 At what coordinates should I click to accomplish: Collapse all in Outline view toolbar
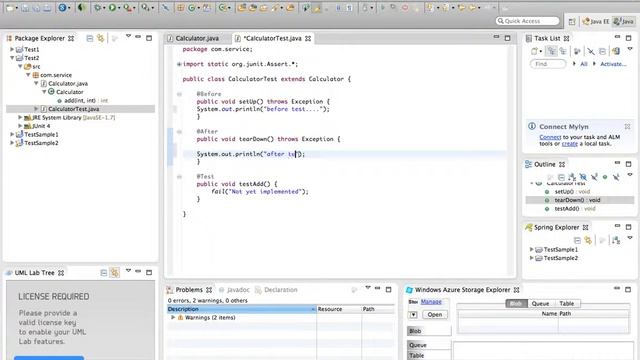point(561,177)
